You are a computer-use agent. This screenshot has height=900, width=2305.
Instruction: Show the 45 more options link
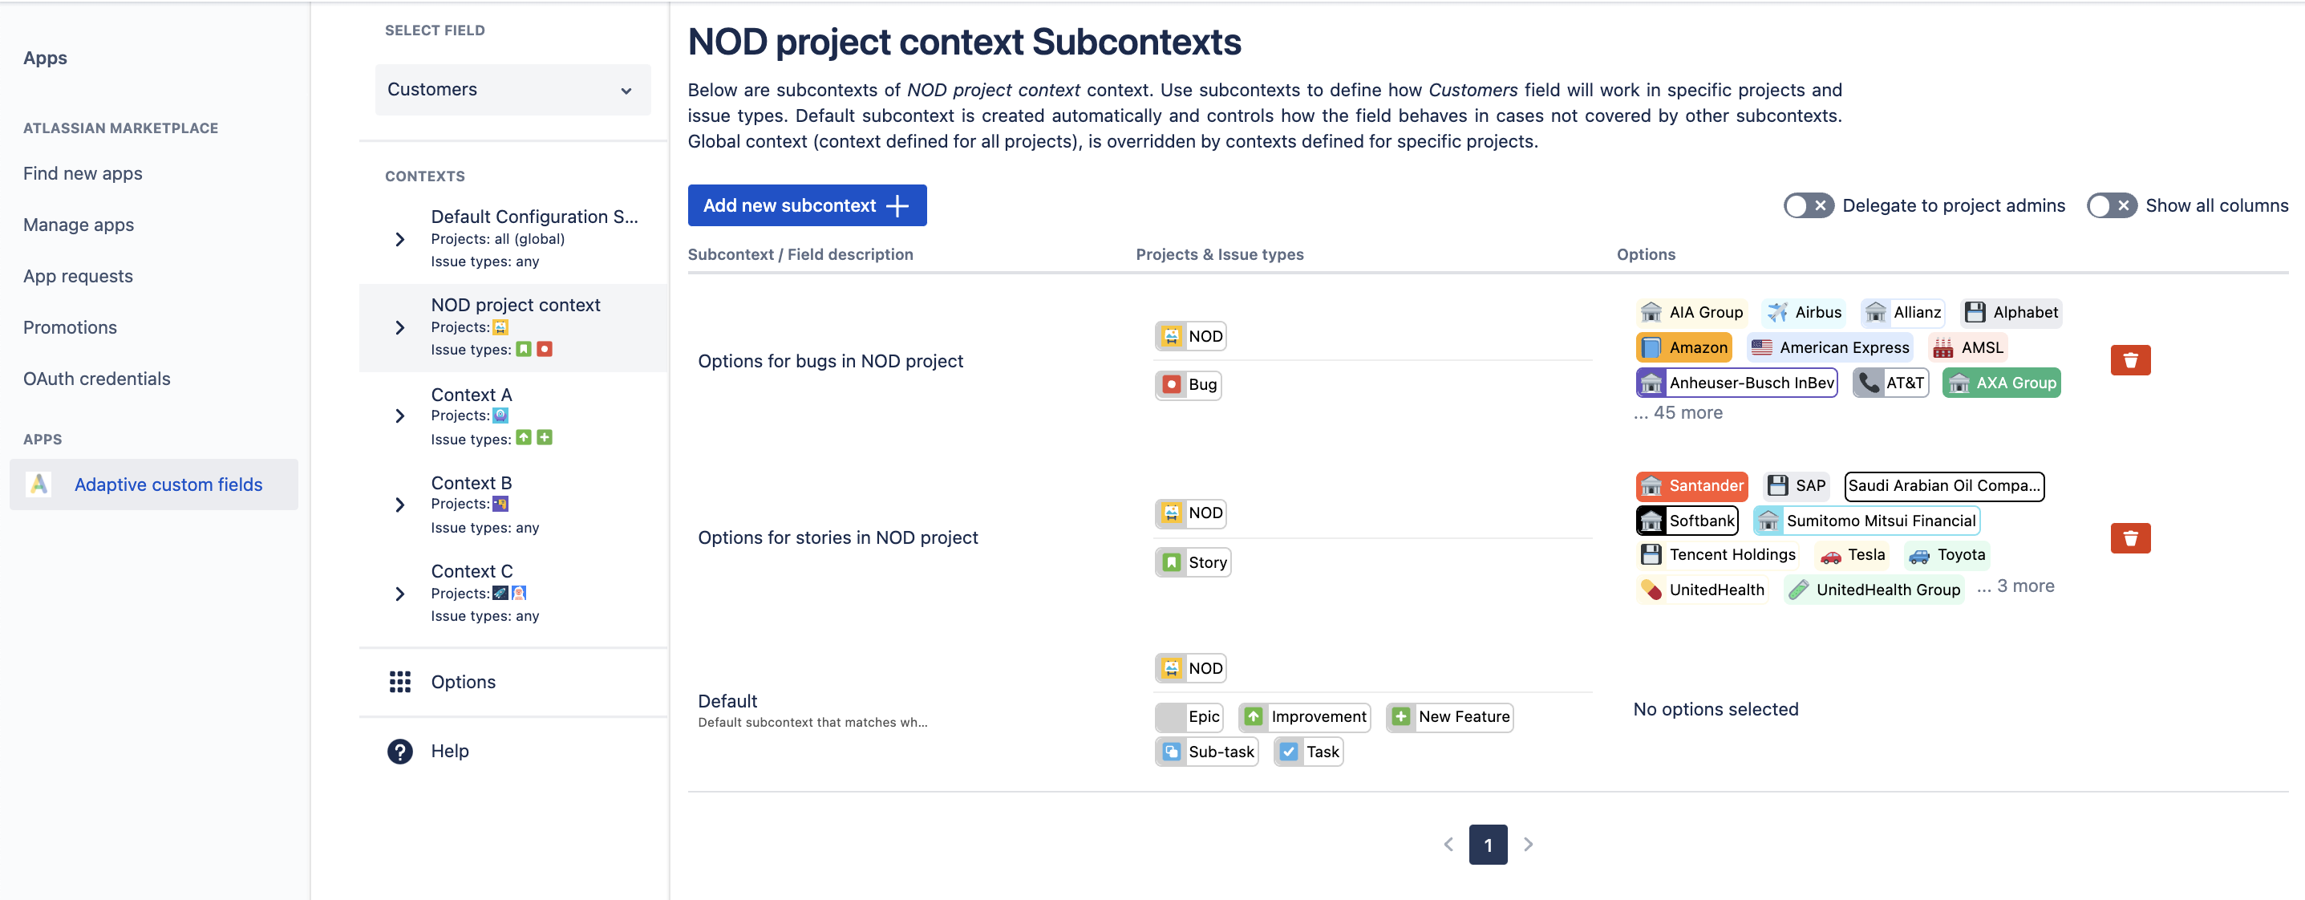tap(1678, 413)
